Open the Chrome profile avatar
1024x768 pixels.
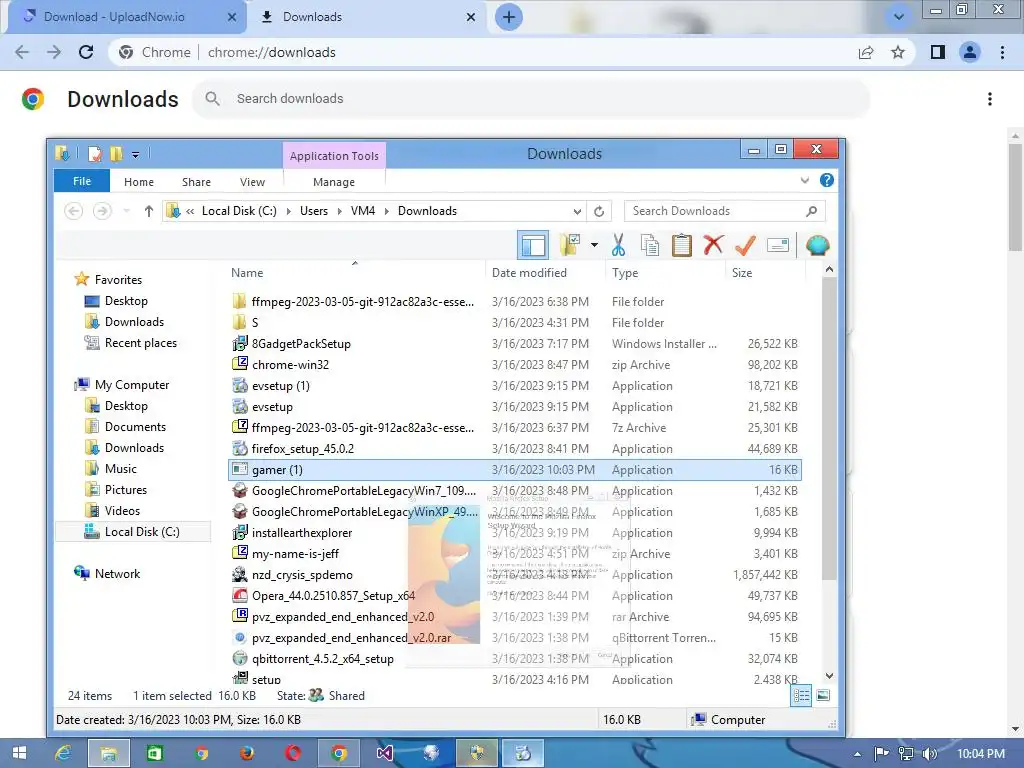coord(970,52)
